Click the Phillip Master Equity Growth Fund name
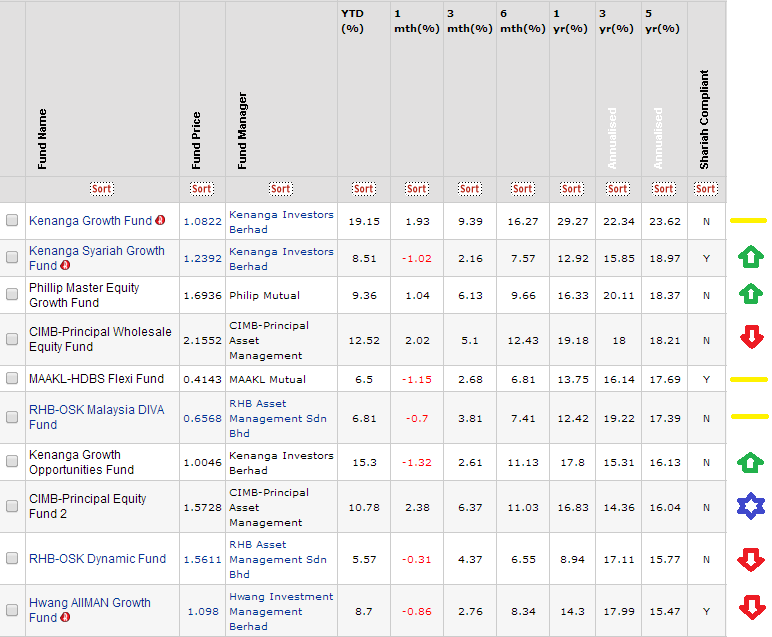The image size is (772, 637). pyautogui.click(x=84, y=295)
